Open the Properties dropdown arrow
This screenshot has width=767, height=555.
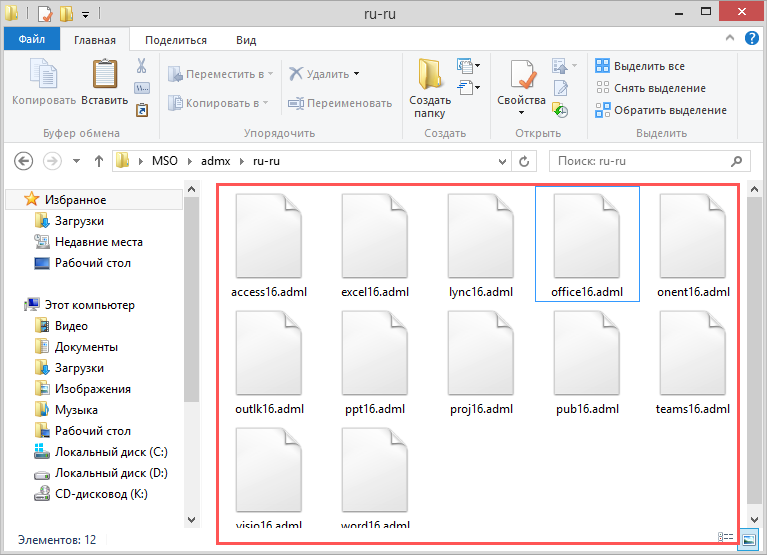coord(521,112)
